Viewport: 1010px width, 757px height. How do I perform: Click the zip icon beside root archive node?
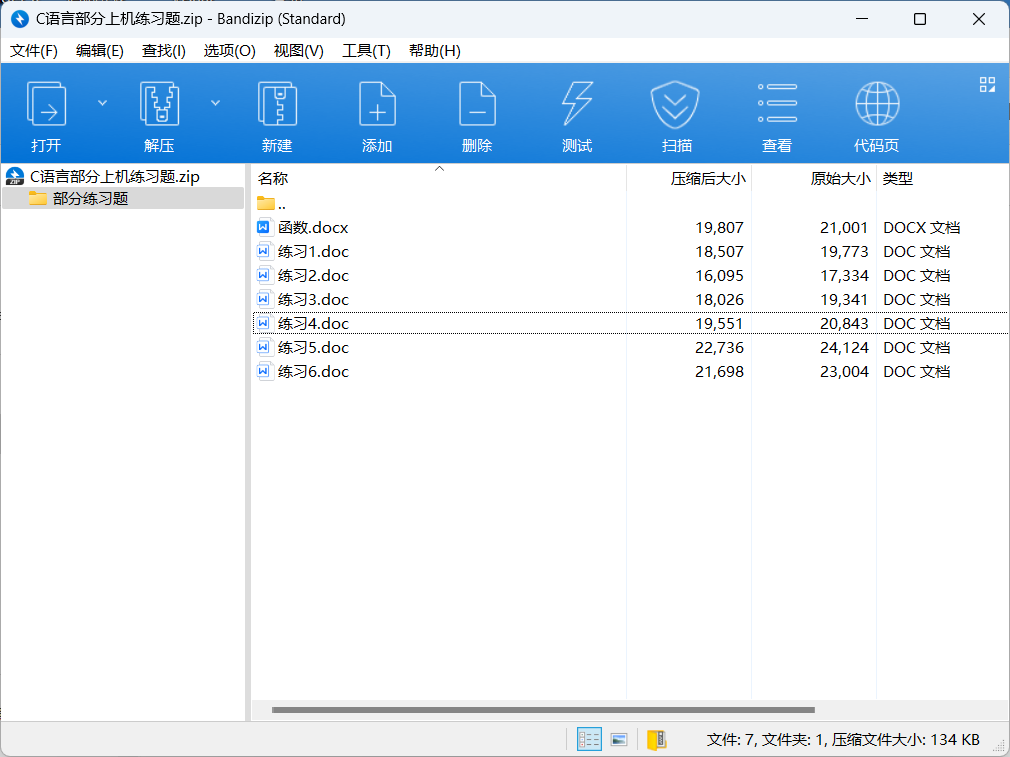click(x=15, y=176)
